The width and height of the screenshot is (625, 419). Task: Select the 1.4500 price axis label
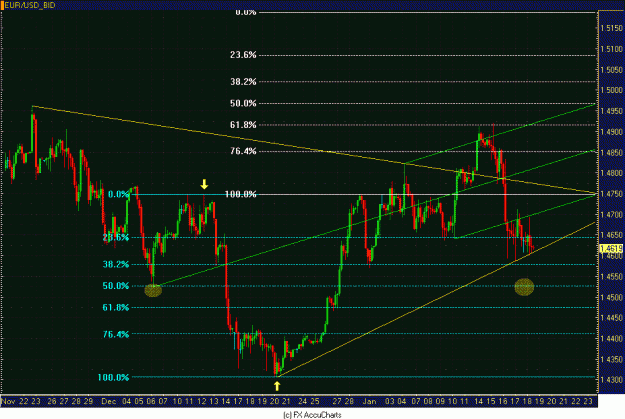click(611, 297)
